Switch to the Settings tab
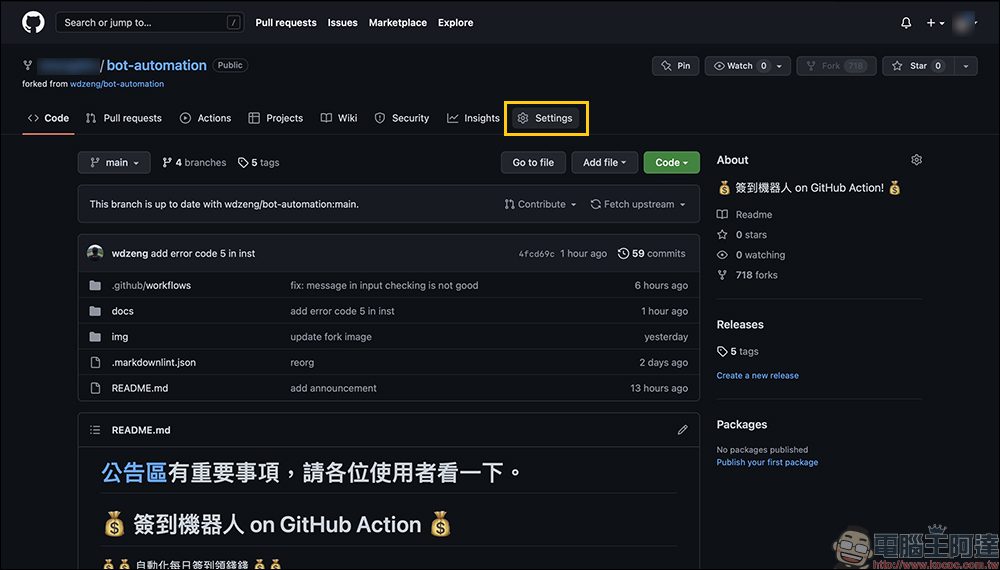The height and width of the screenshot is (570, 1000). (x=545, y=118)
